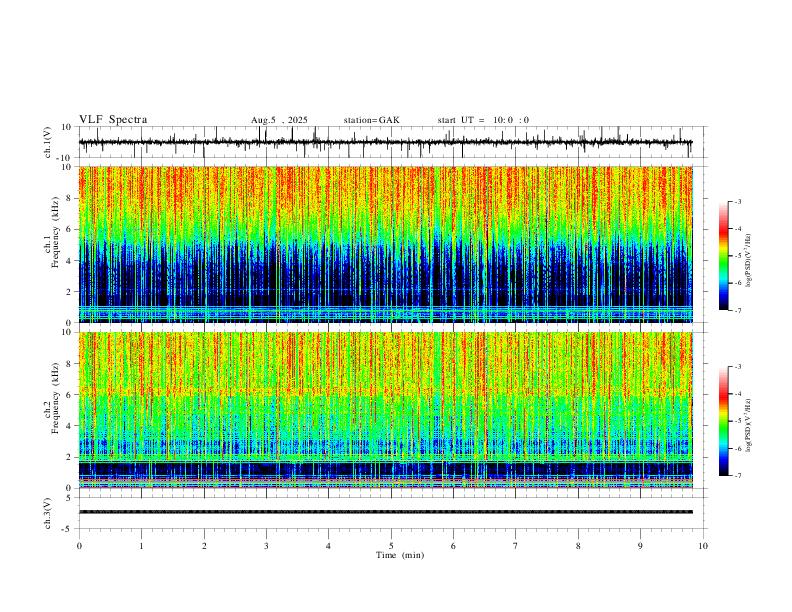This screenshot has height=612, width=792.
Task: Click the "0" tick on time axis
Action: coord(79,546)
